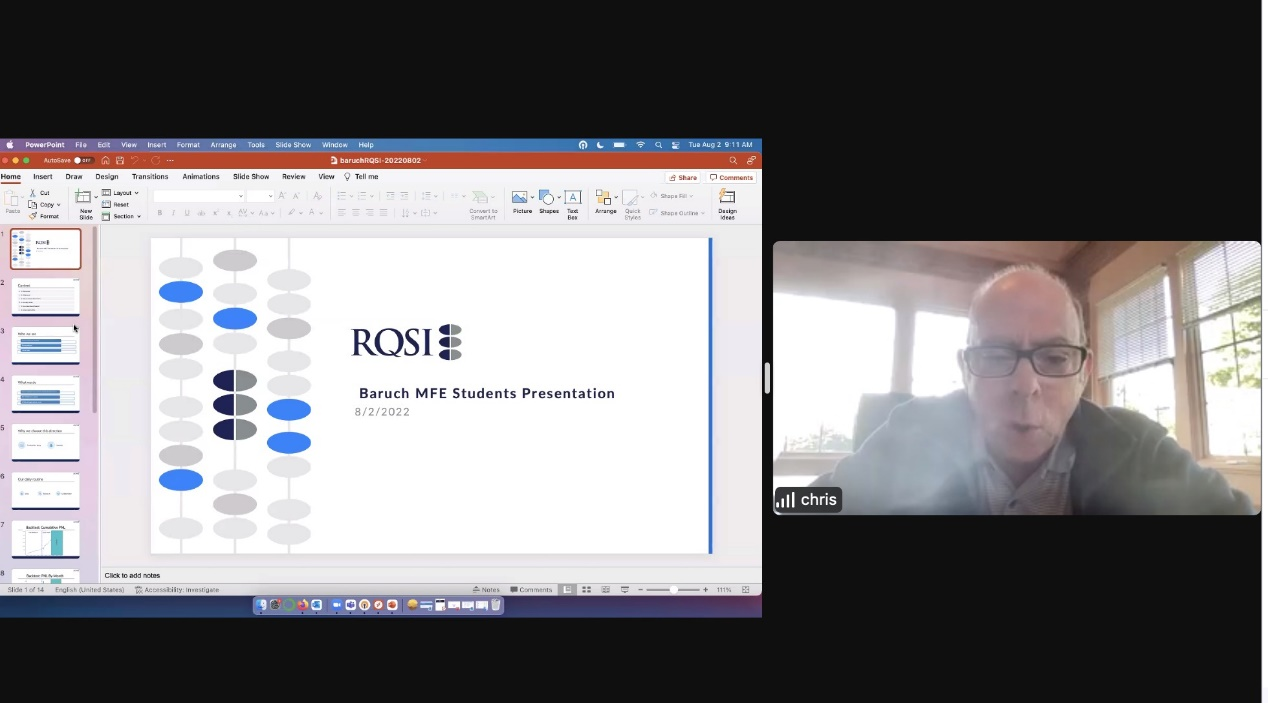1268x703 pixels.
Task: Insert a Picture from the ribbon
Action: [x=522, y=202]
